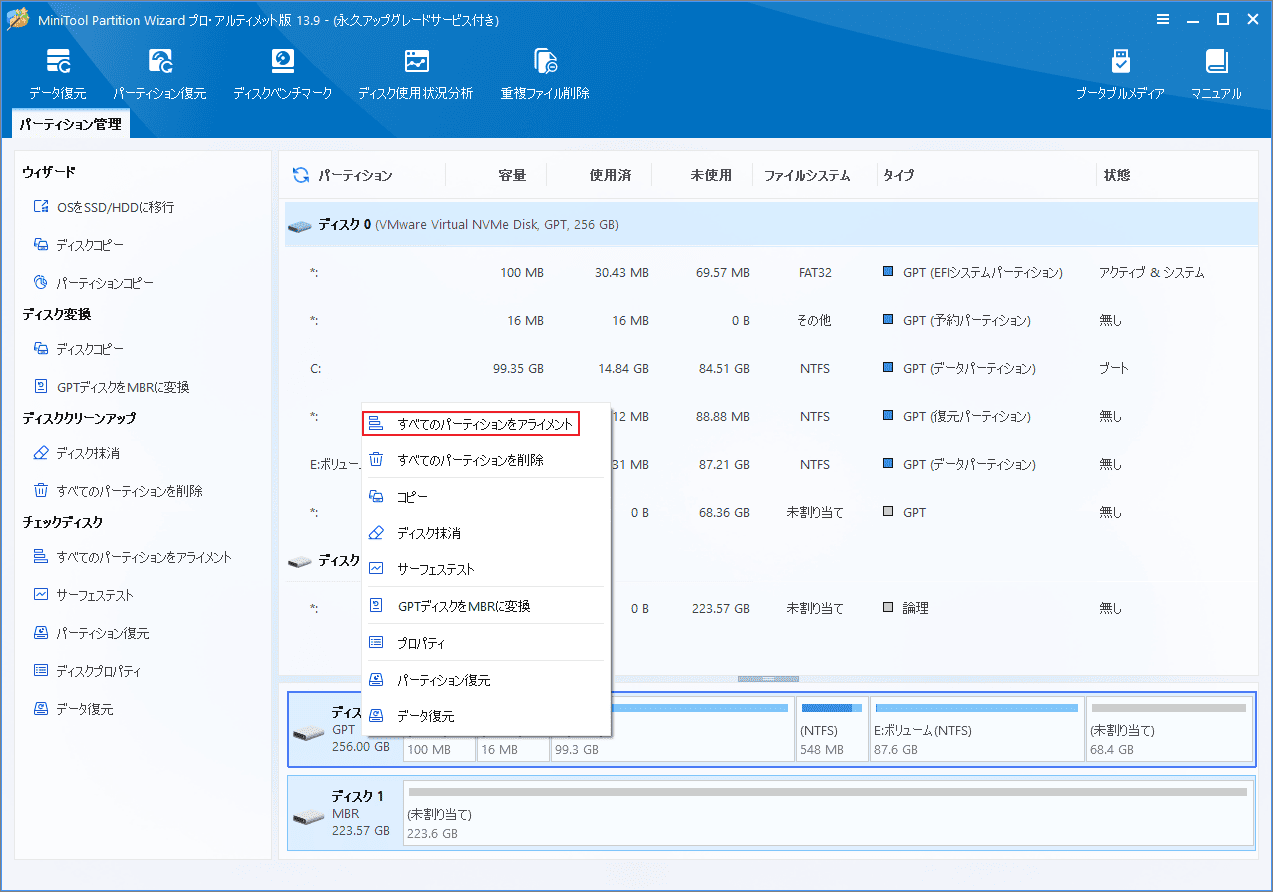Choose ディスク抹消 in context menu
The image size is (1273, 892).
point(486,533)
